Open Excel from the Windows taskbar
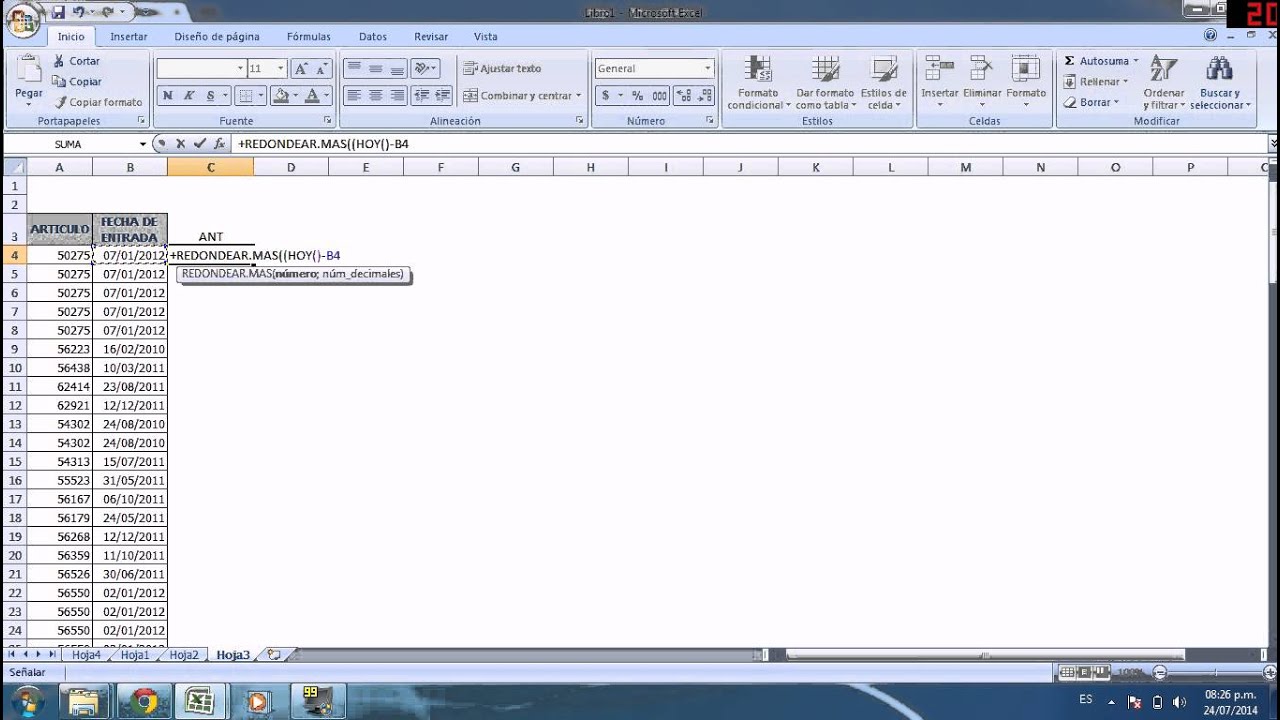This screenshot has width=1280, height=720. point(200,701)
